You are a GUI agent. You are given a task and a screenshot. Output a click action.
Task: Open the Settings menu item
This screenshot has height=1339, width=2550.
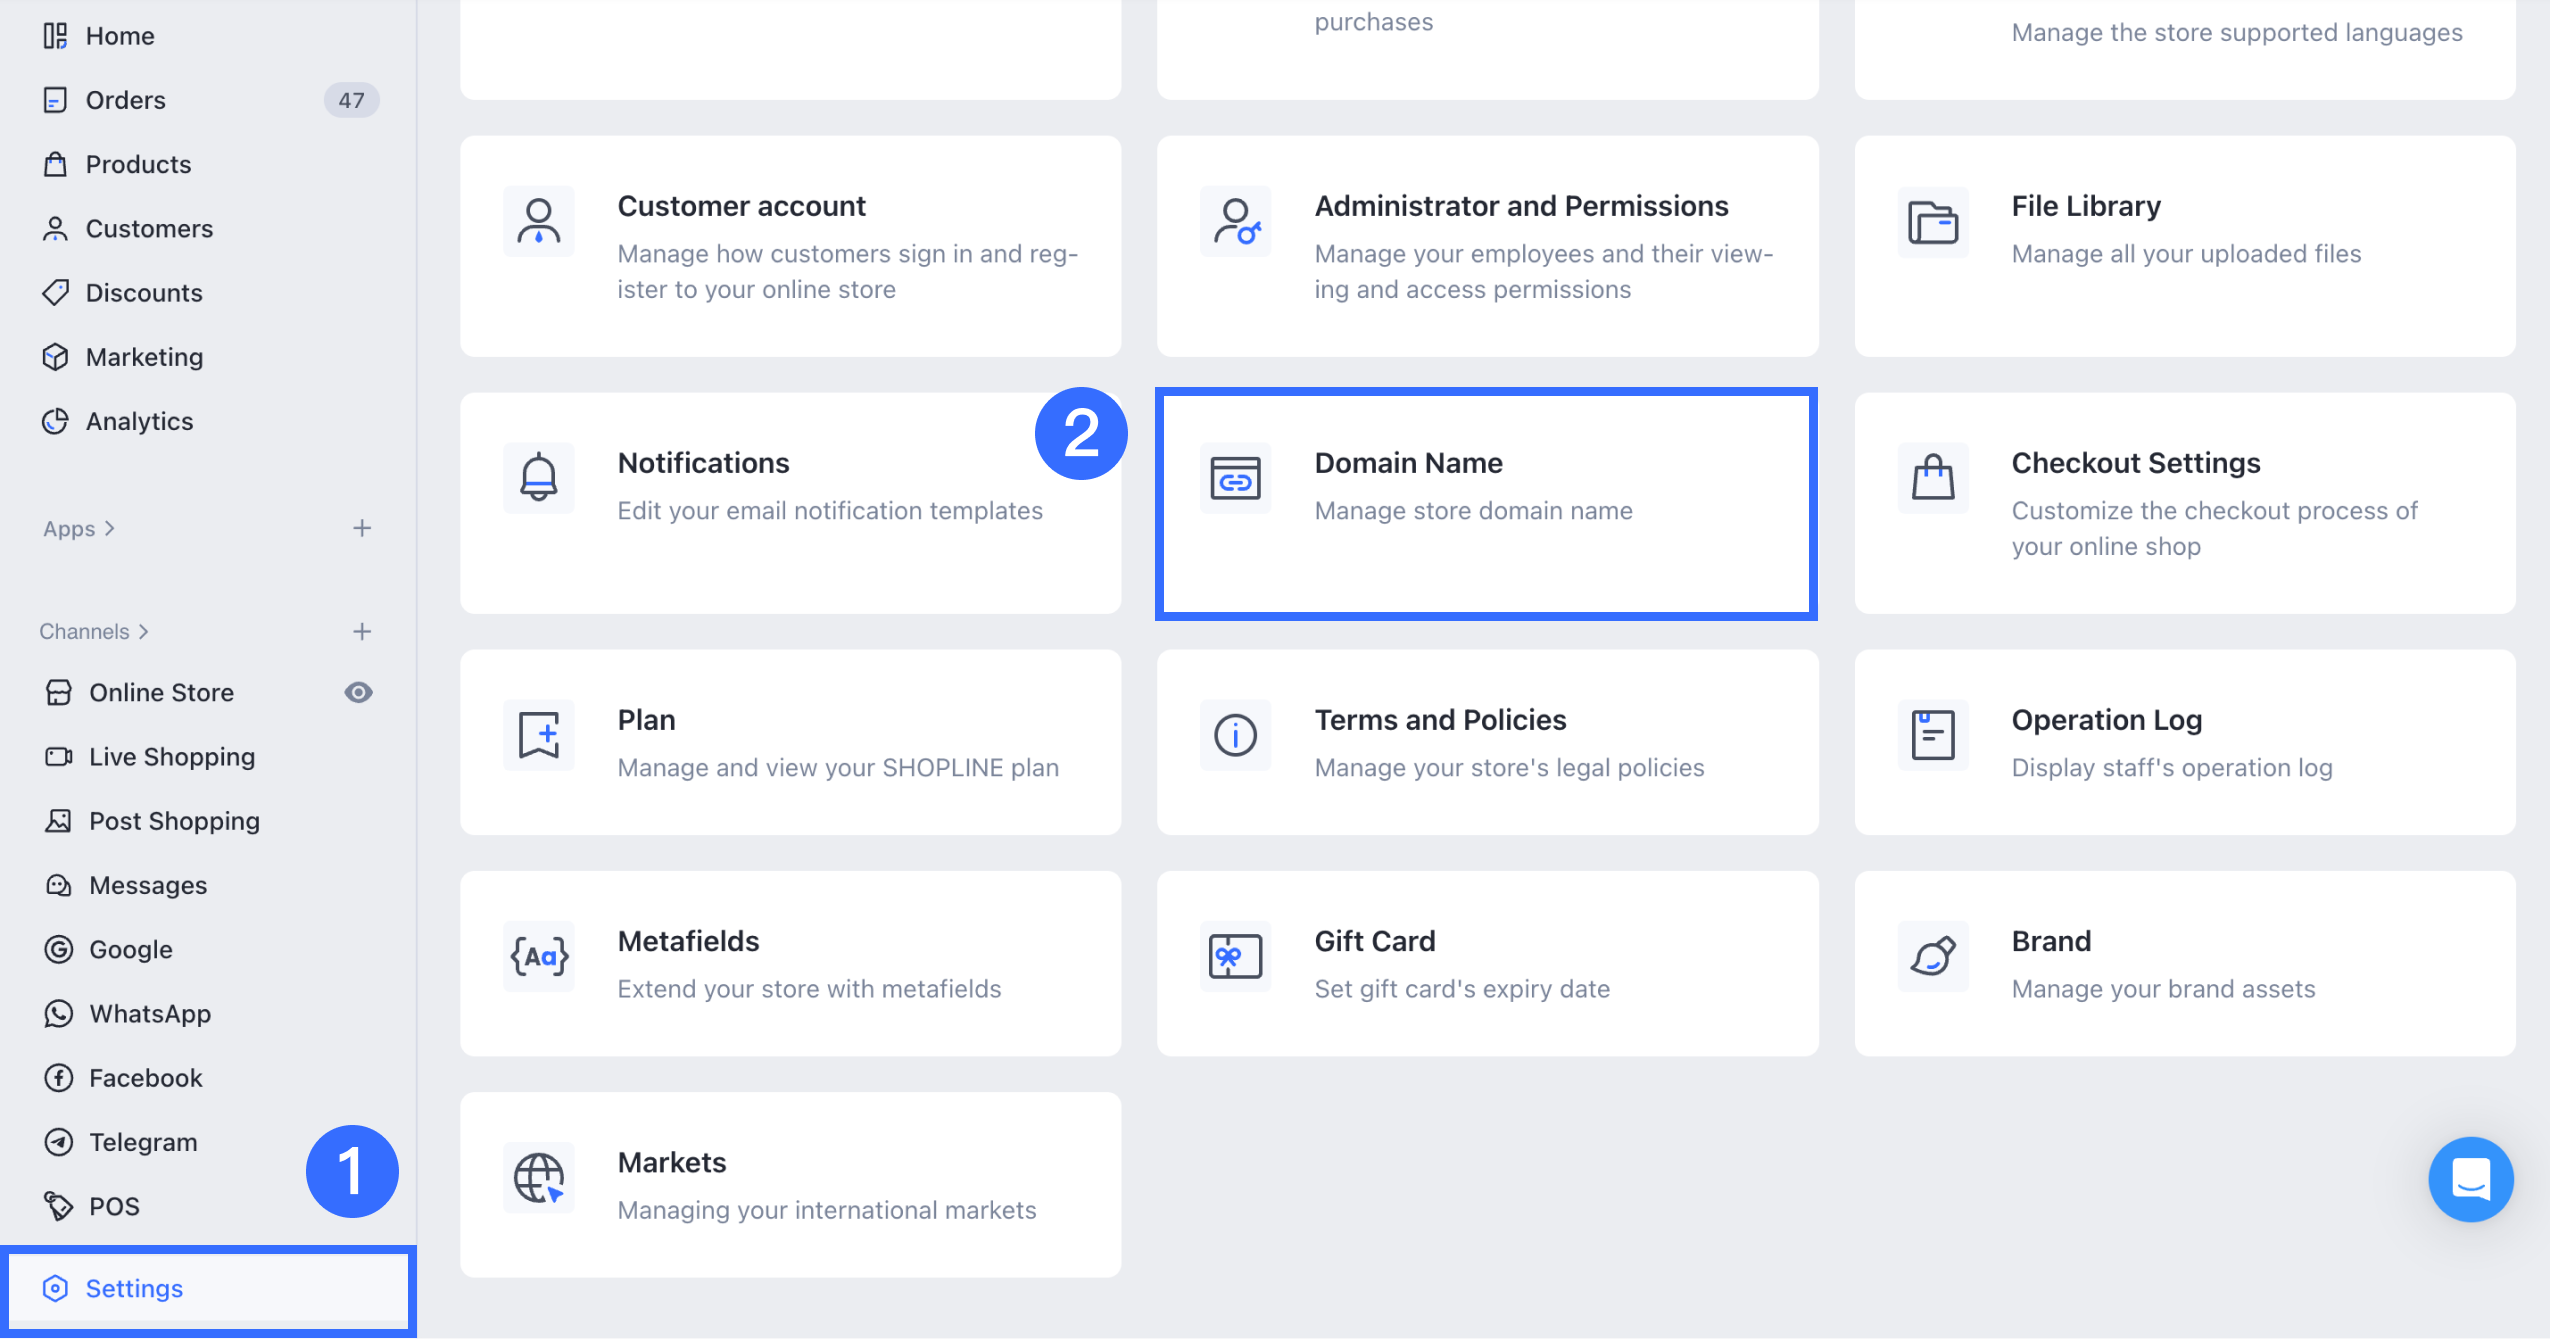tap(135, 1288)
